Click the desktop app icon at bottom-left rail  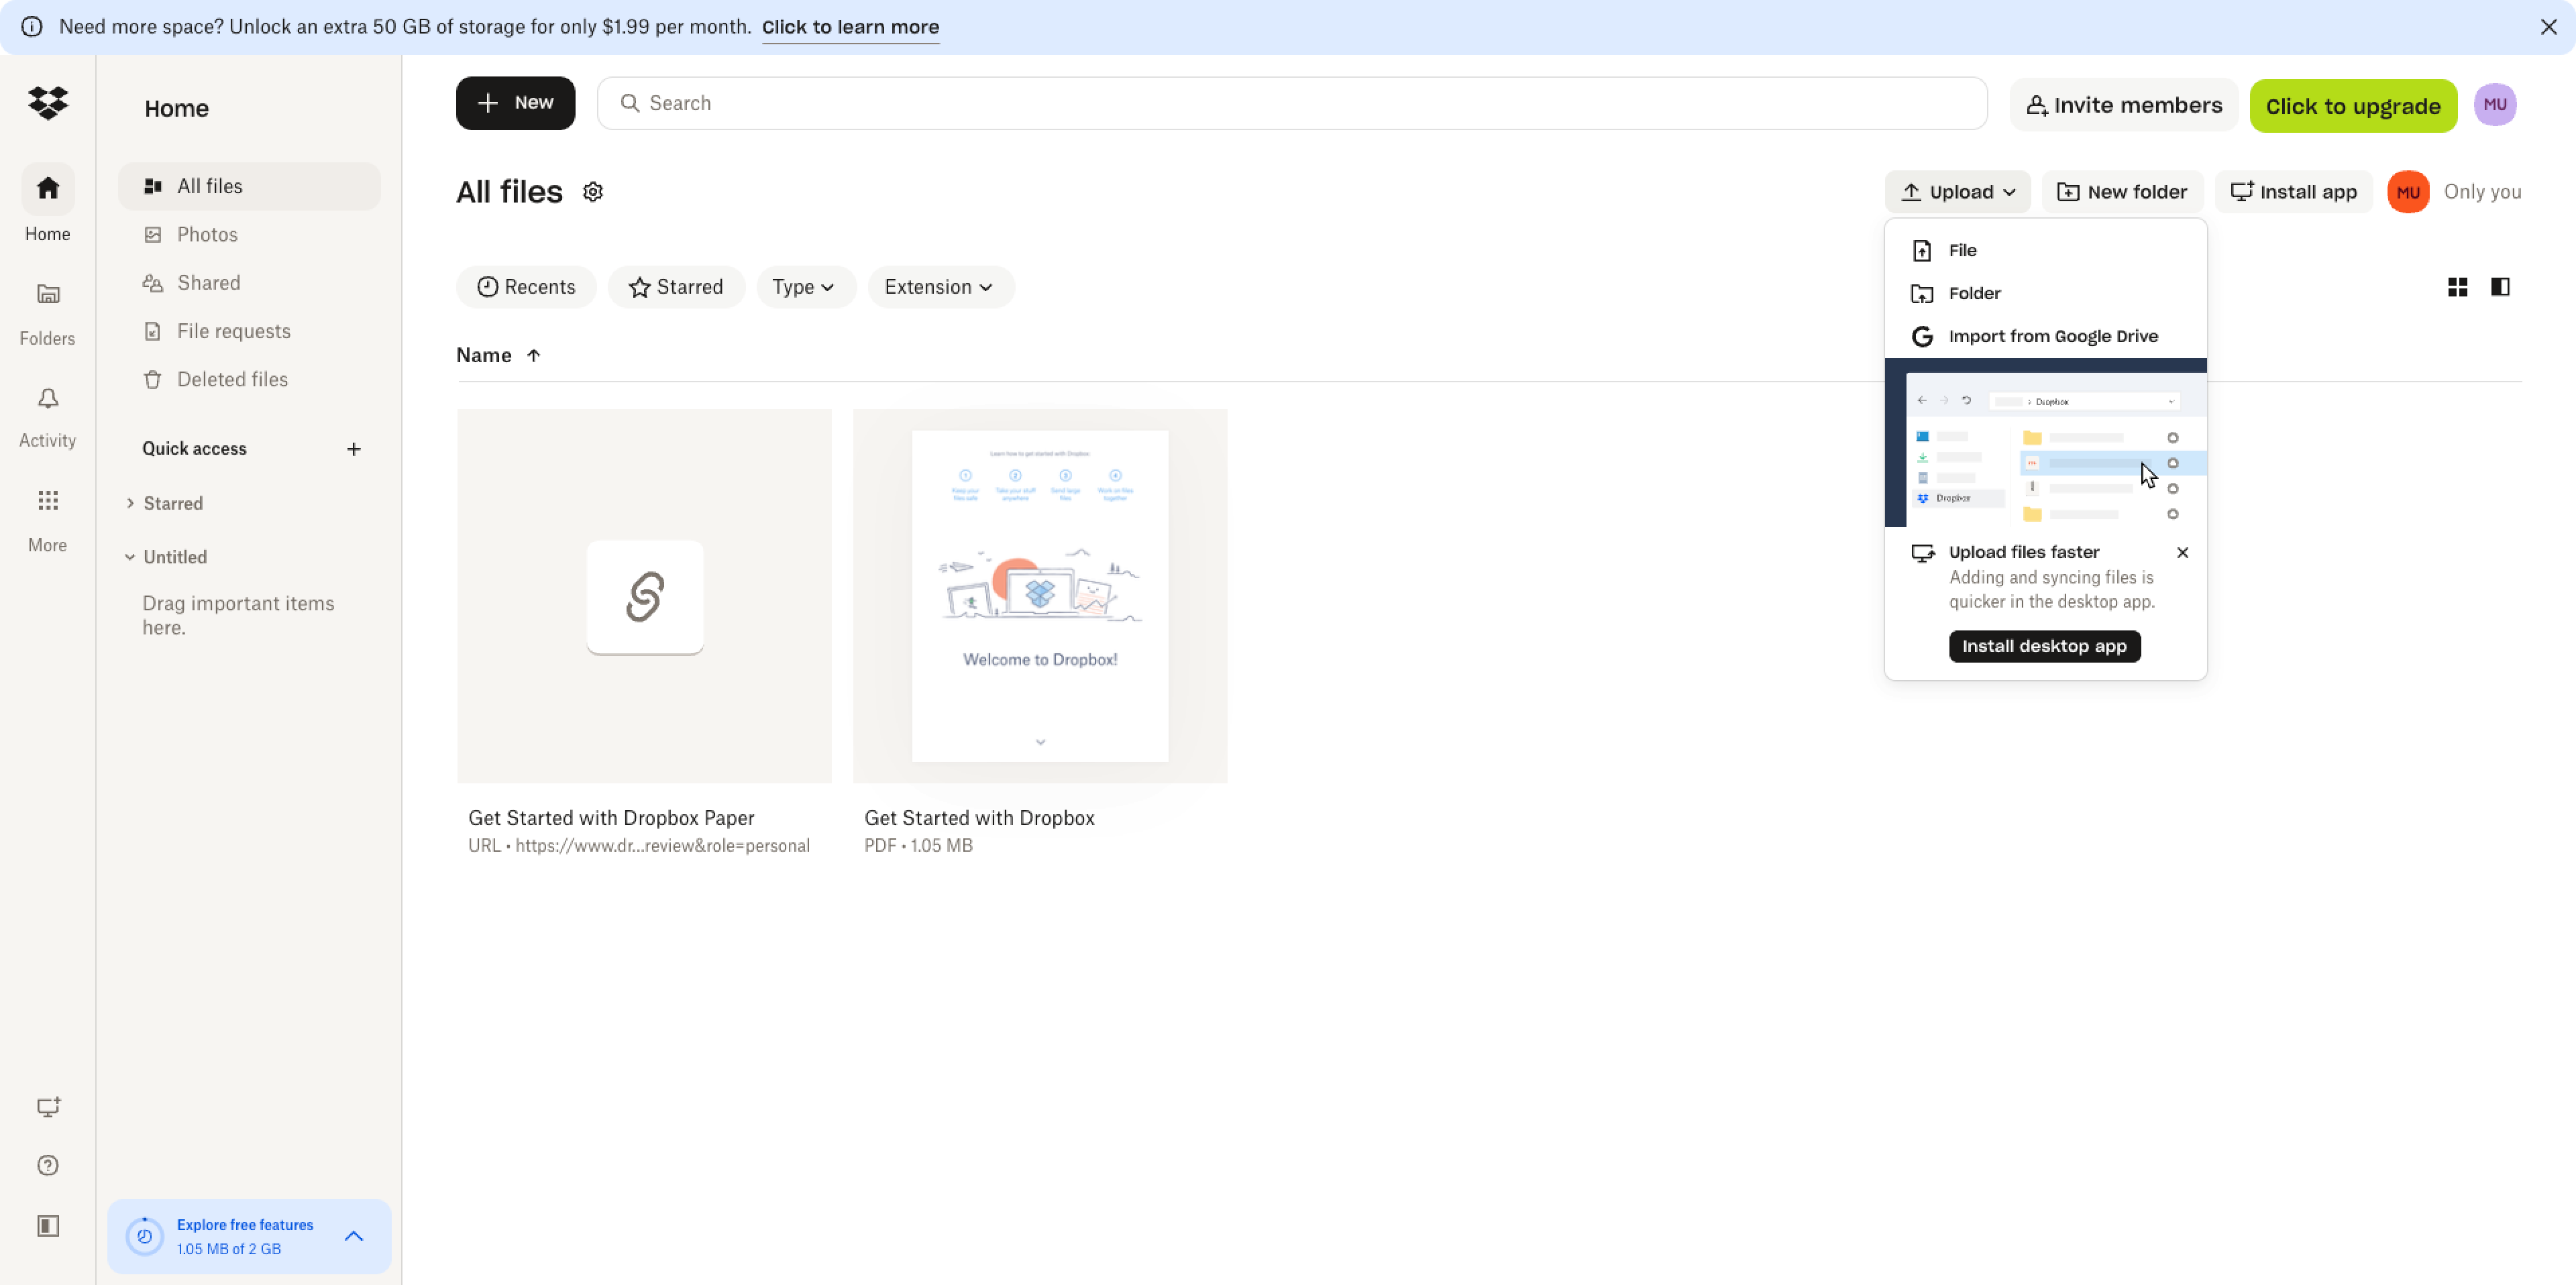(48, 1106)
